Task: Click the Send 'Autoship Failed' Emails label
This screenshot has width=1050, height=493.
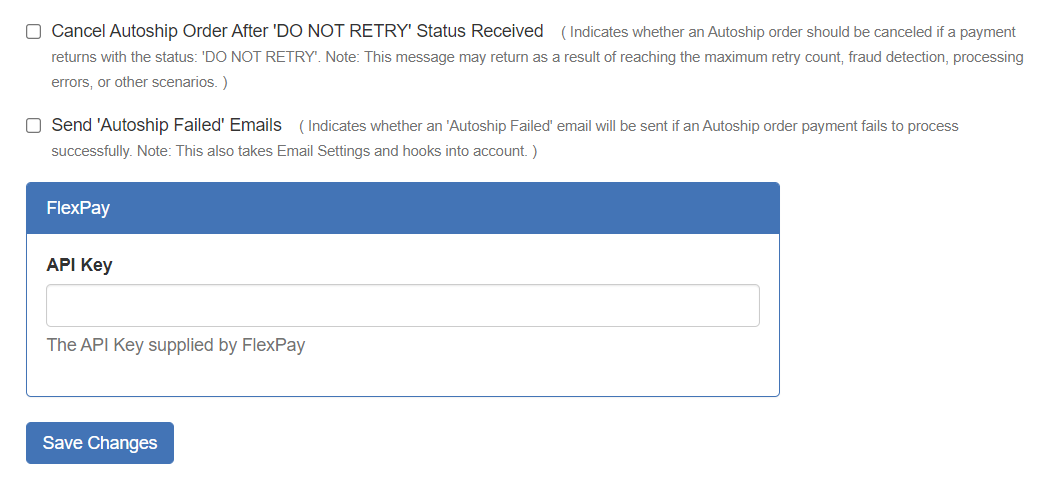Action: [166, 126]
